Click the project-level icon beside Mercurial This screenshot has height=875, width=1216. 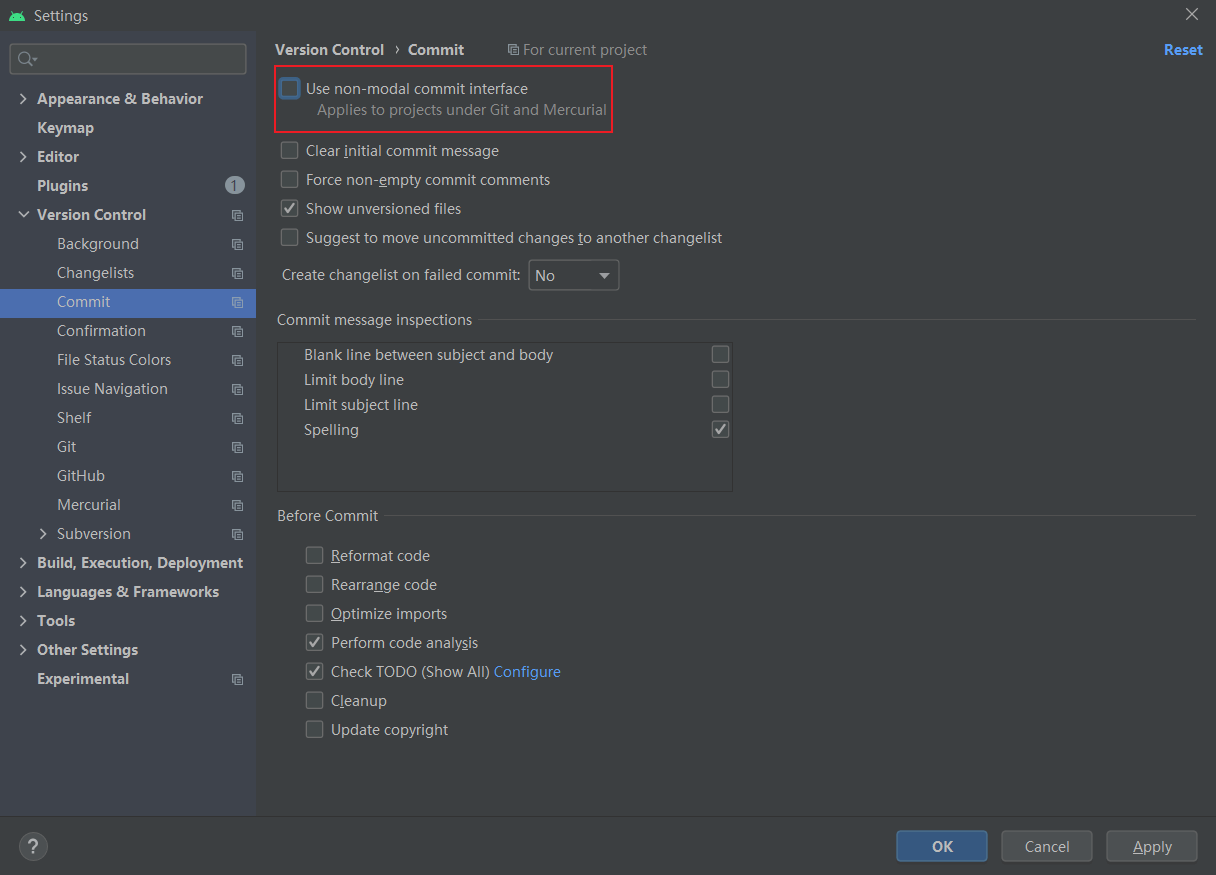click(237, 505)
